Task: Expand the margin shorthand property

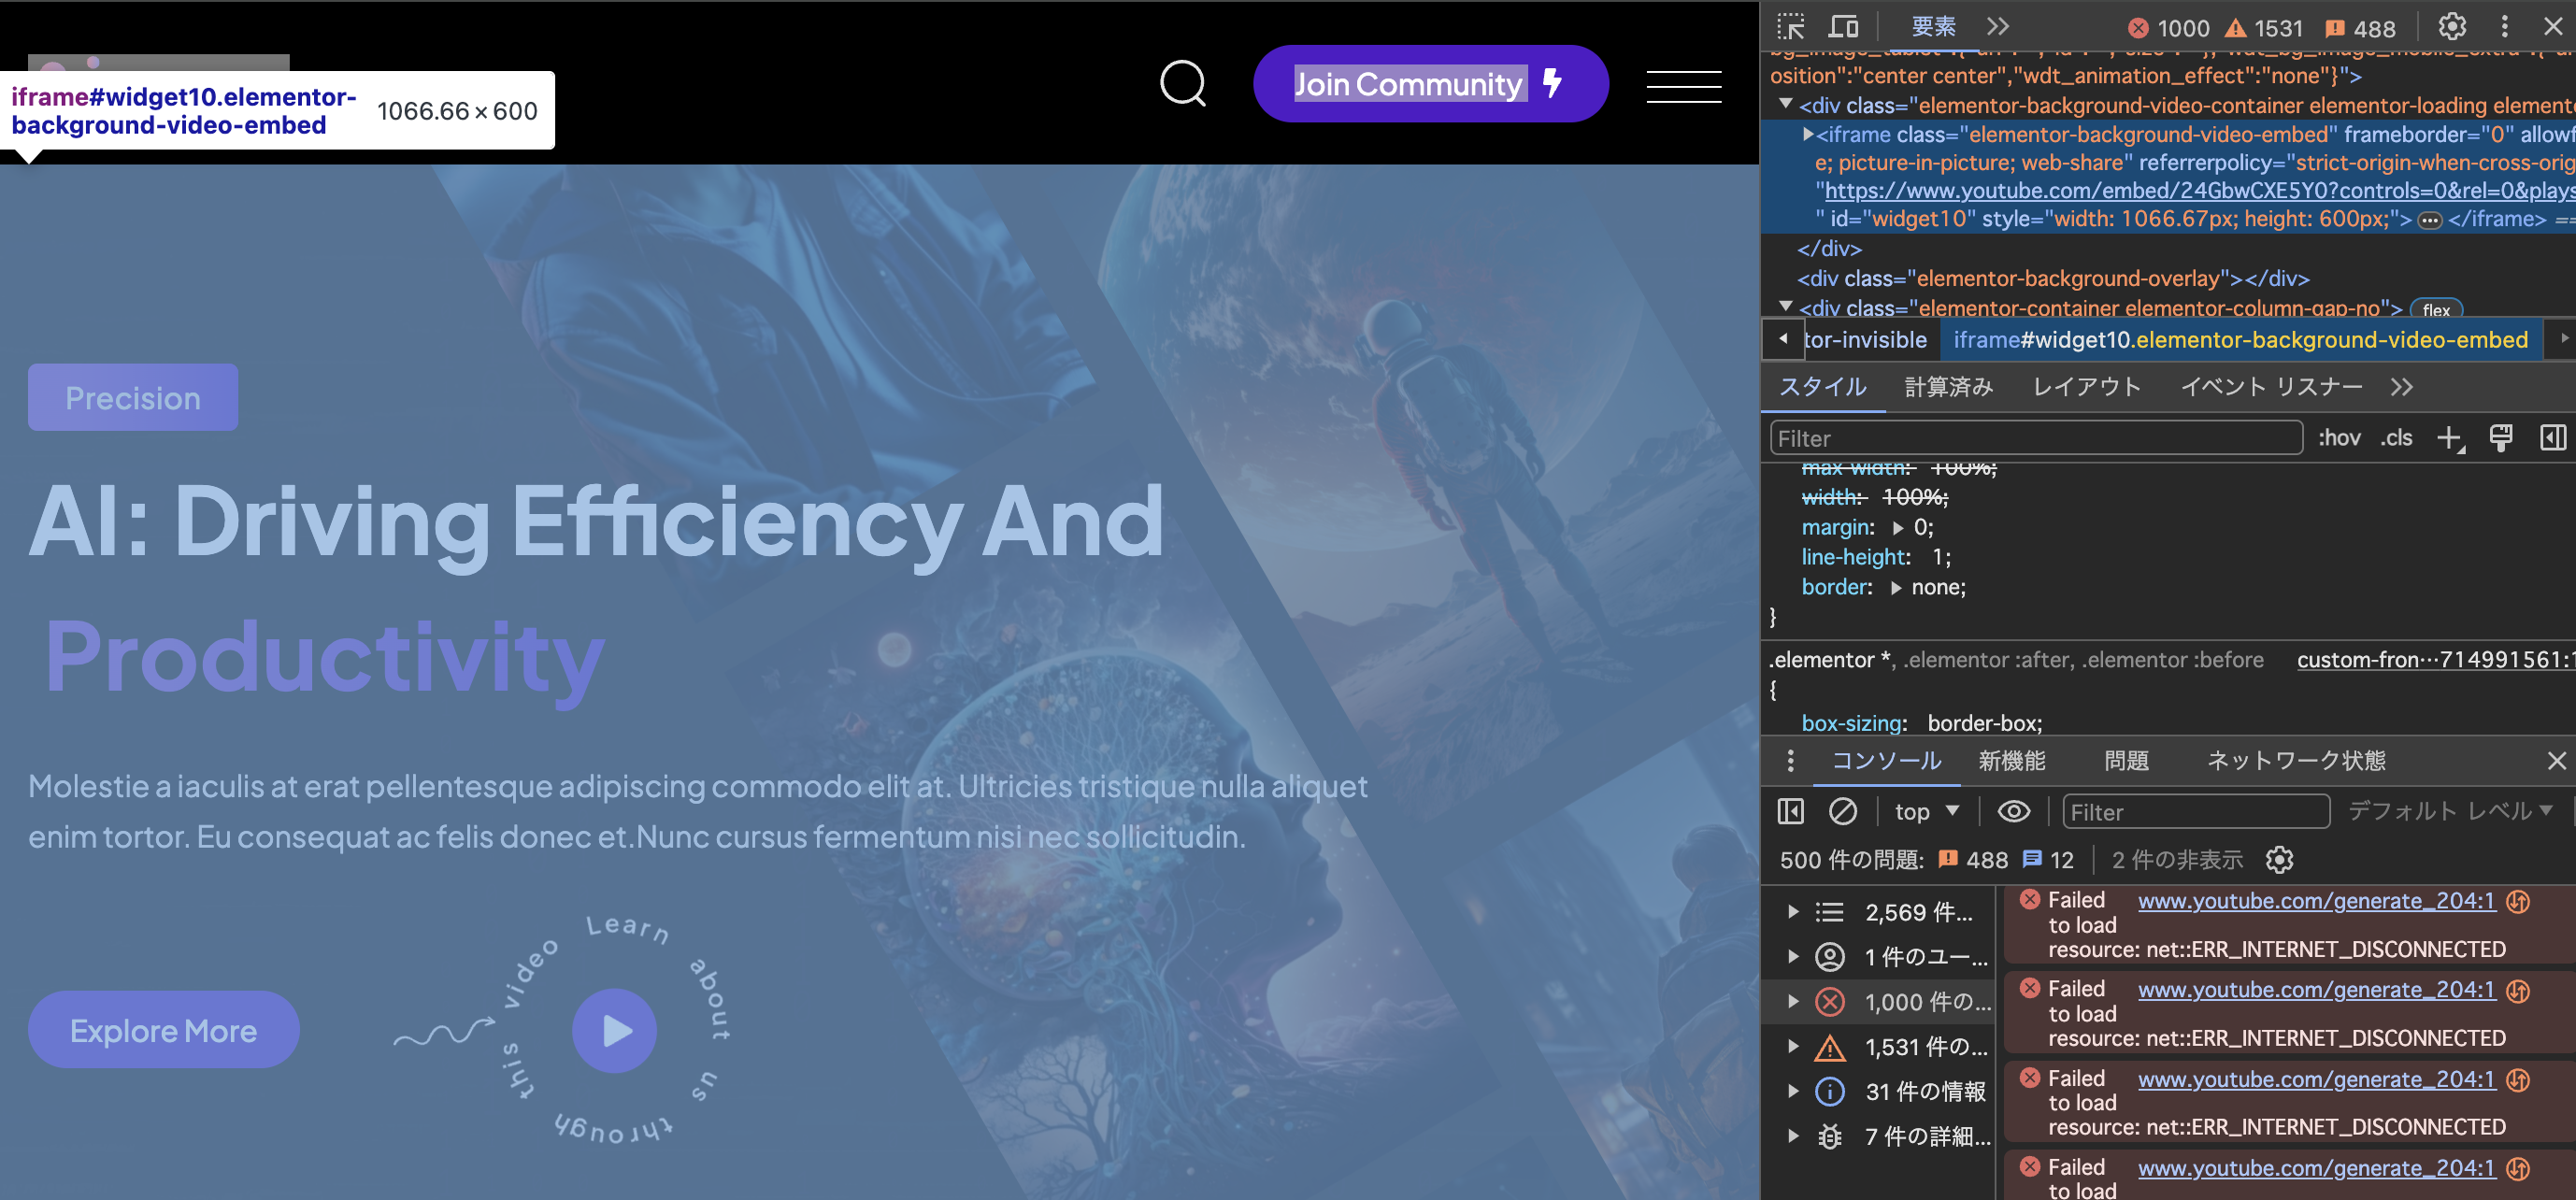Action: (1897, 528)
